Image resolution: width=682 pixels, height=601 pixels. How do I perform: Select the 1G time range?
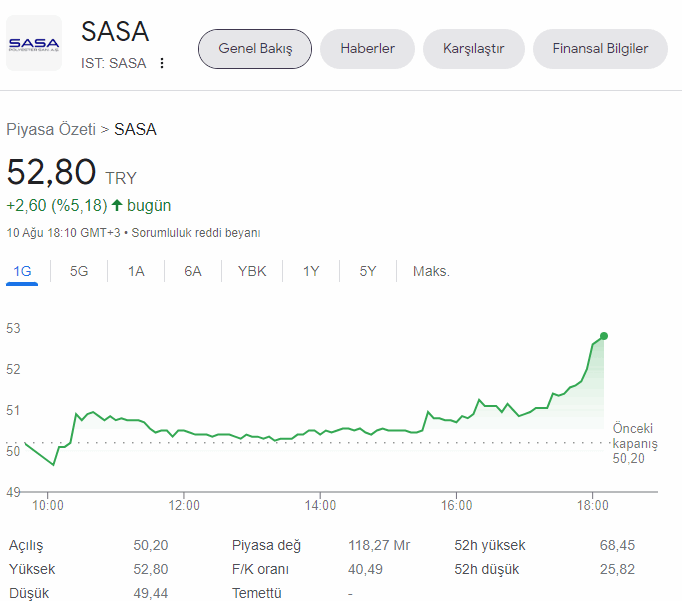pyautogui.click(x=22, y=271)
